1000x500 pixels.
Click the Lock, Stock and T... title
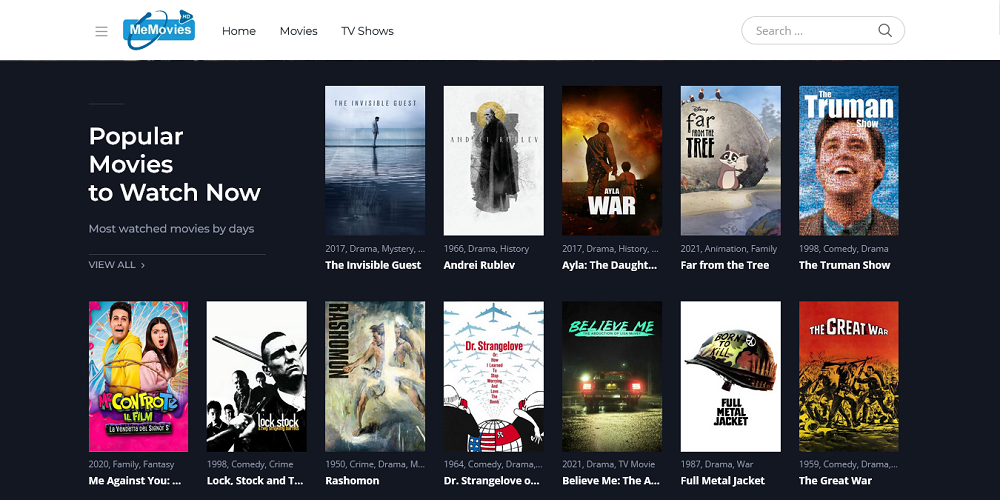click(255, 481)
